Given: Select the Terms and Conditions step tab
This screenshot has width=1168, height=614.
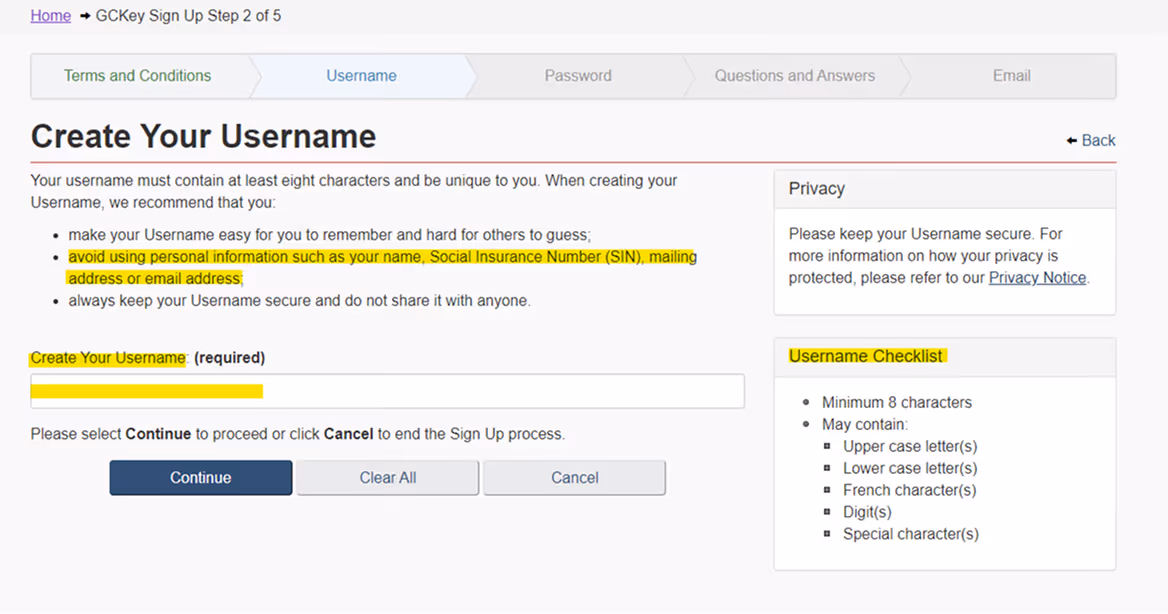Looking at the screenshot, I should (x=137, y=76).
